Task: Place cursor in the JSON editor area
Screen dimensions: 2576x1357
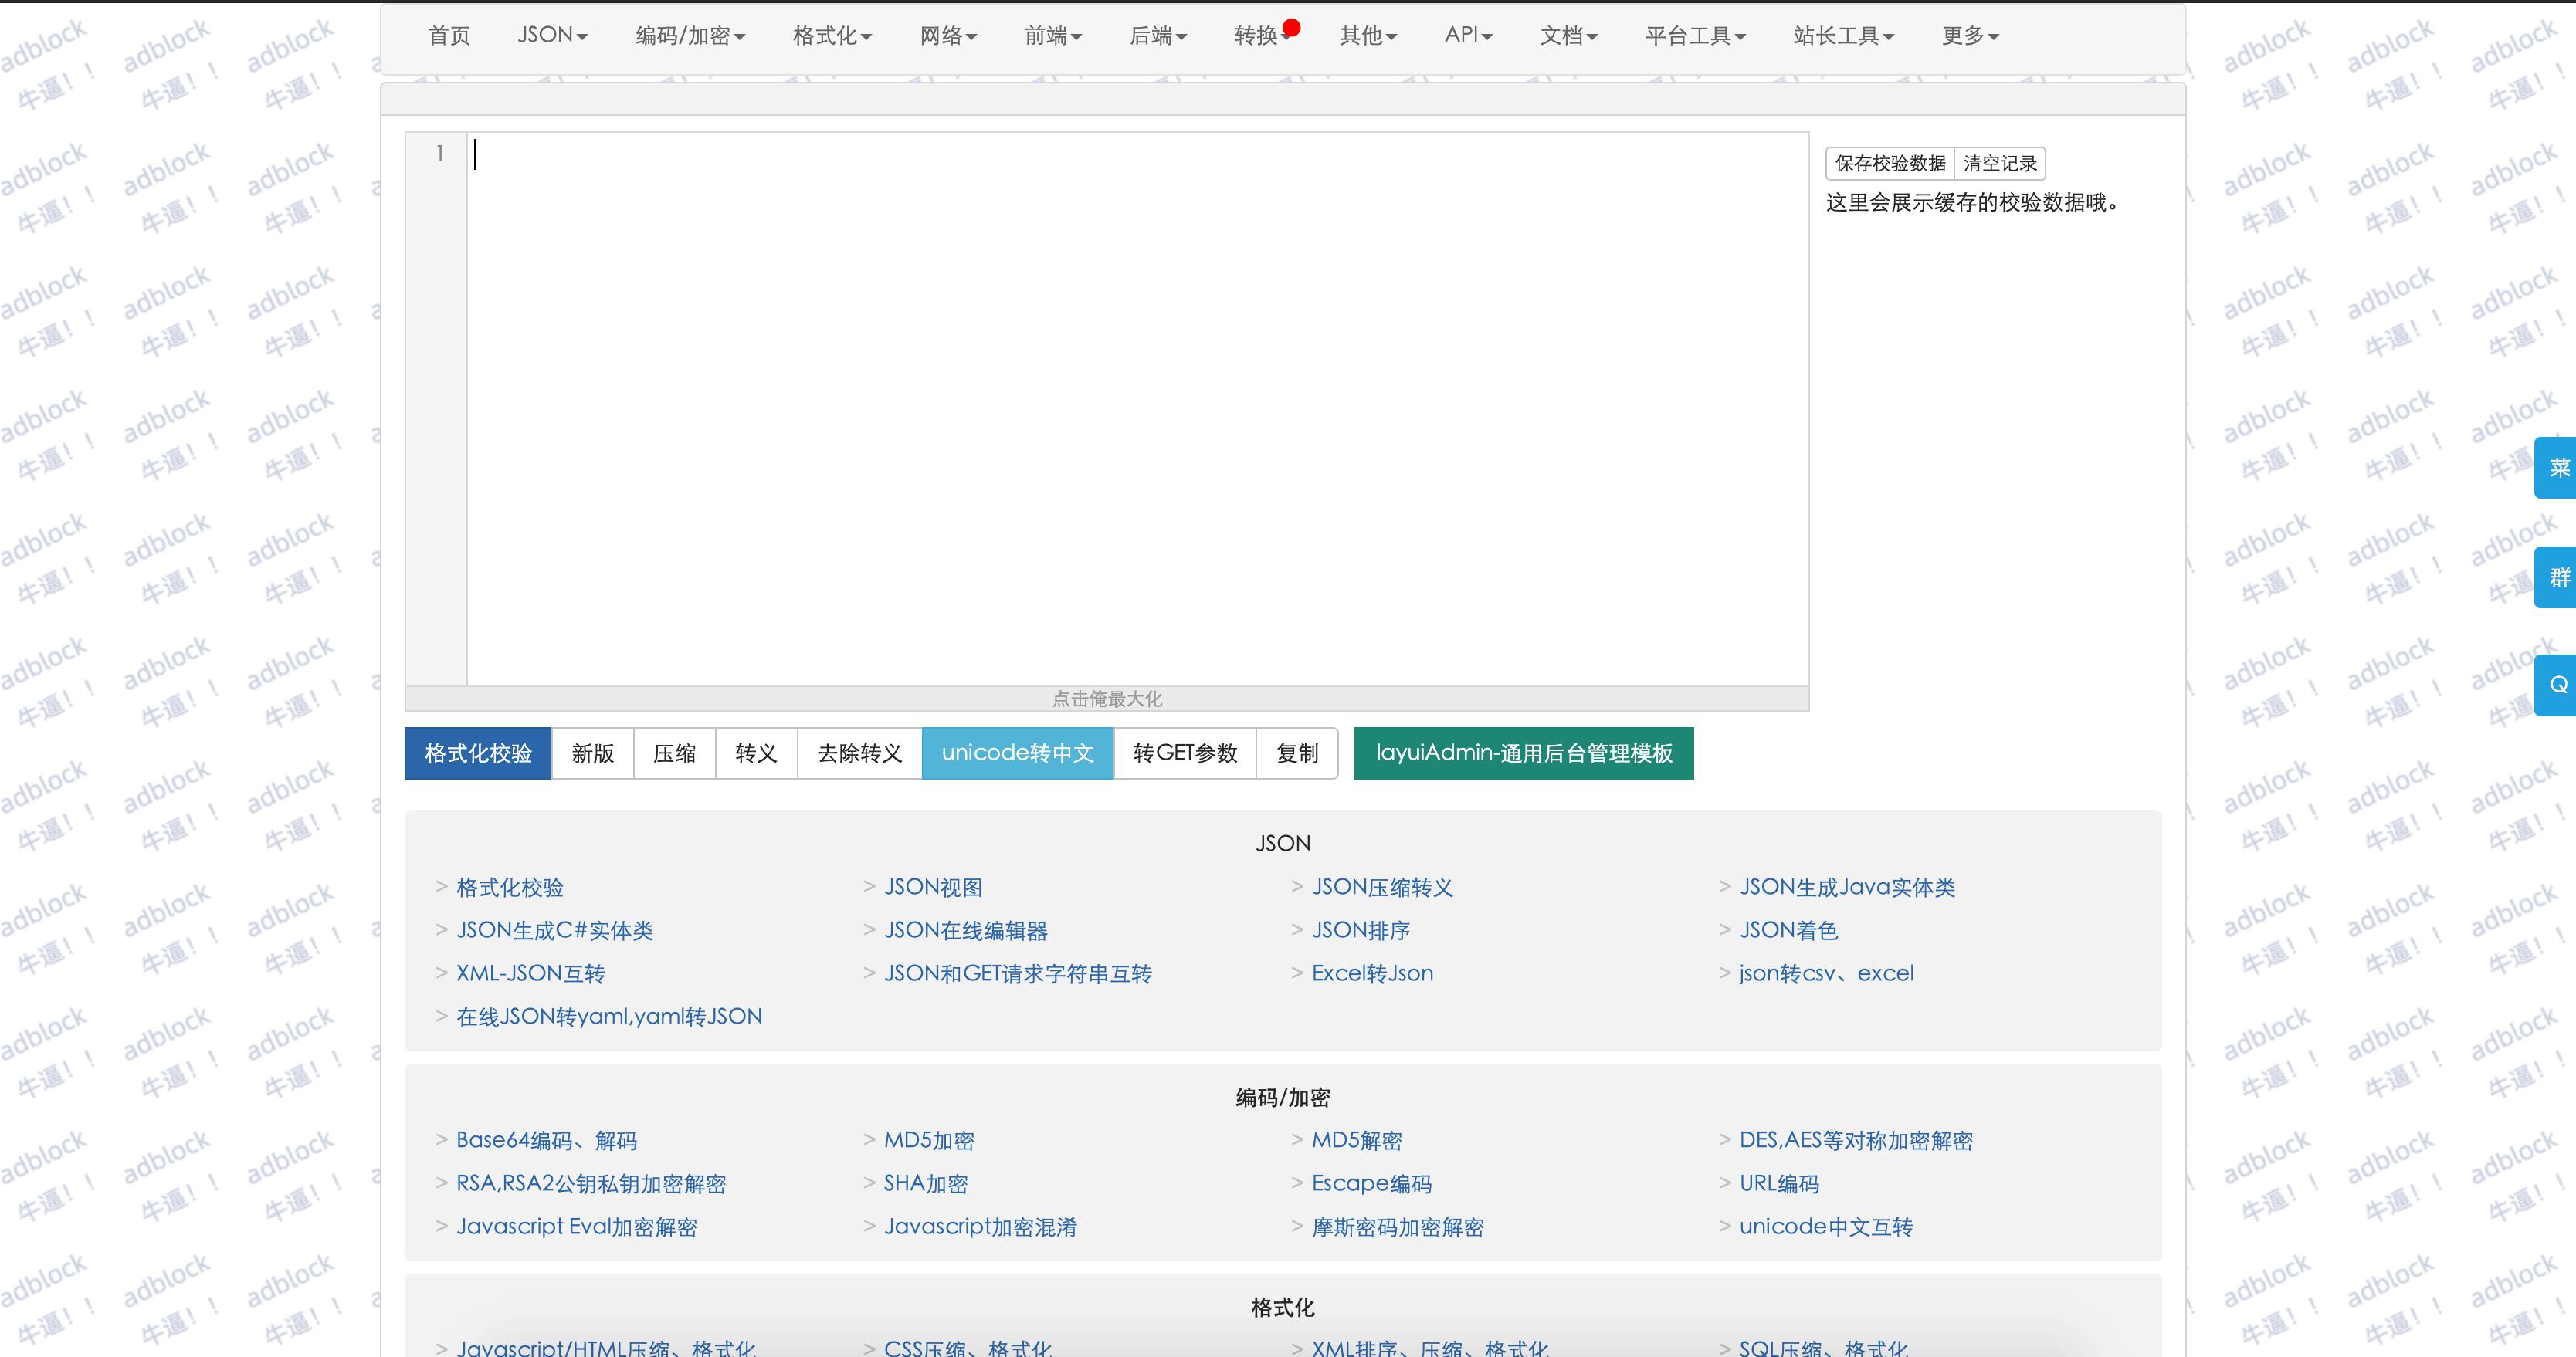Action: (1100, 400)
